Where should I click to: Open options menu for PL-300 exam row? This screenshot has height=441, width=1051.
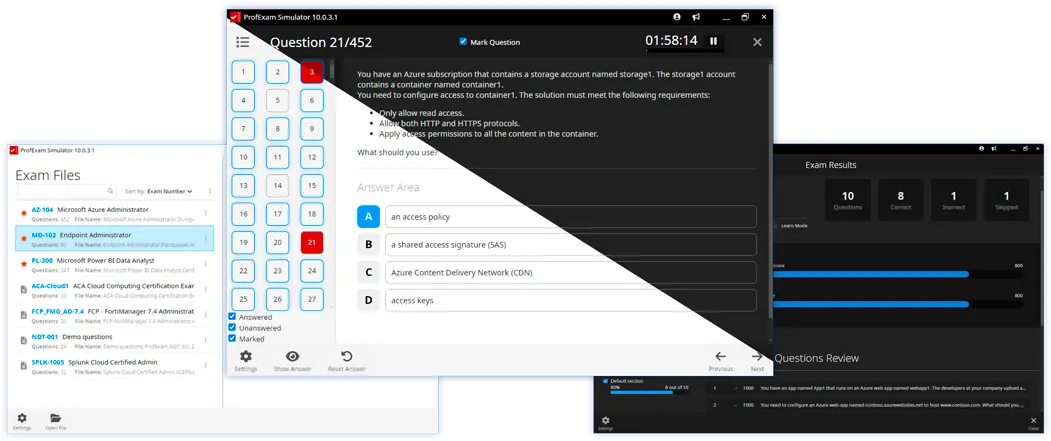click(x=206, y=264)
